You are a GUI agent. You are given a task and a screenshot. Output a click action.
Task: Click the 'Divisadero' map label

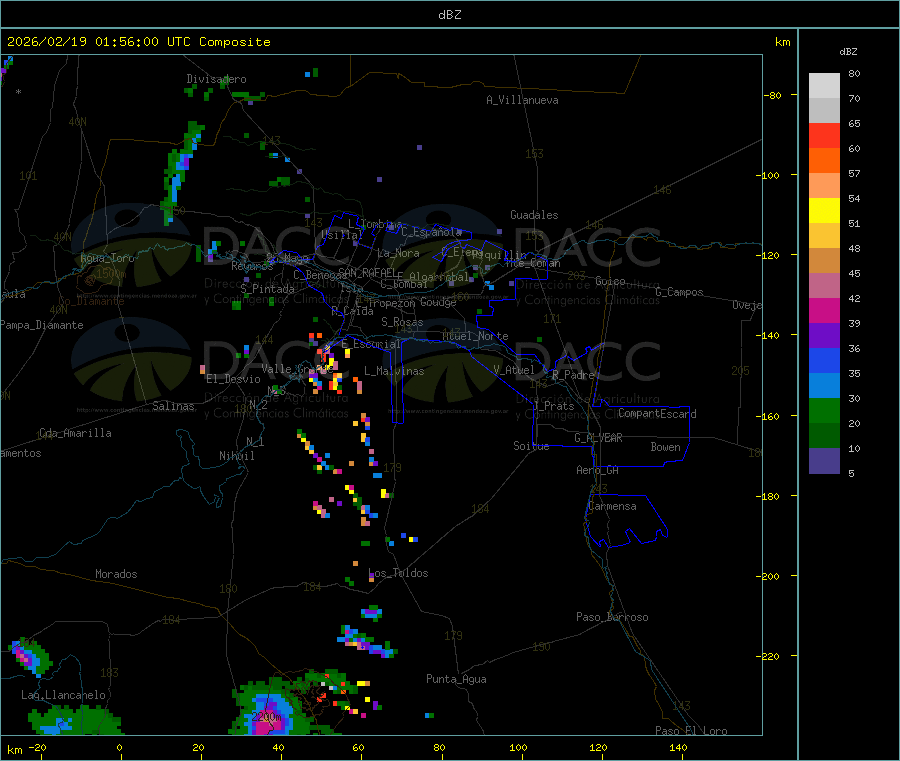tap(216, 79)
